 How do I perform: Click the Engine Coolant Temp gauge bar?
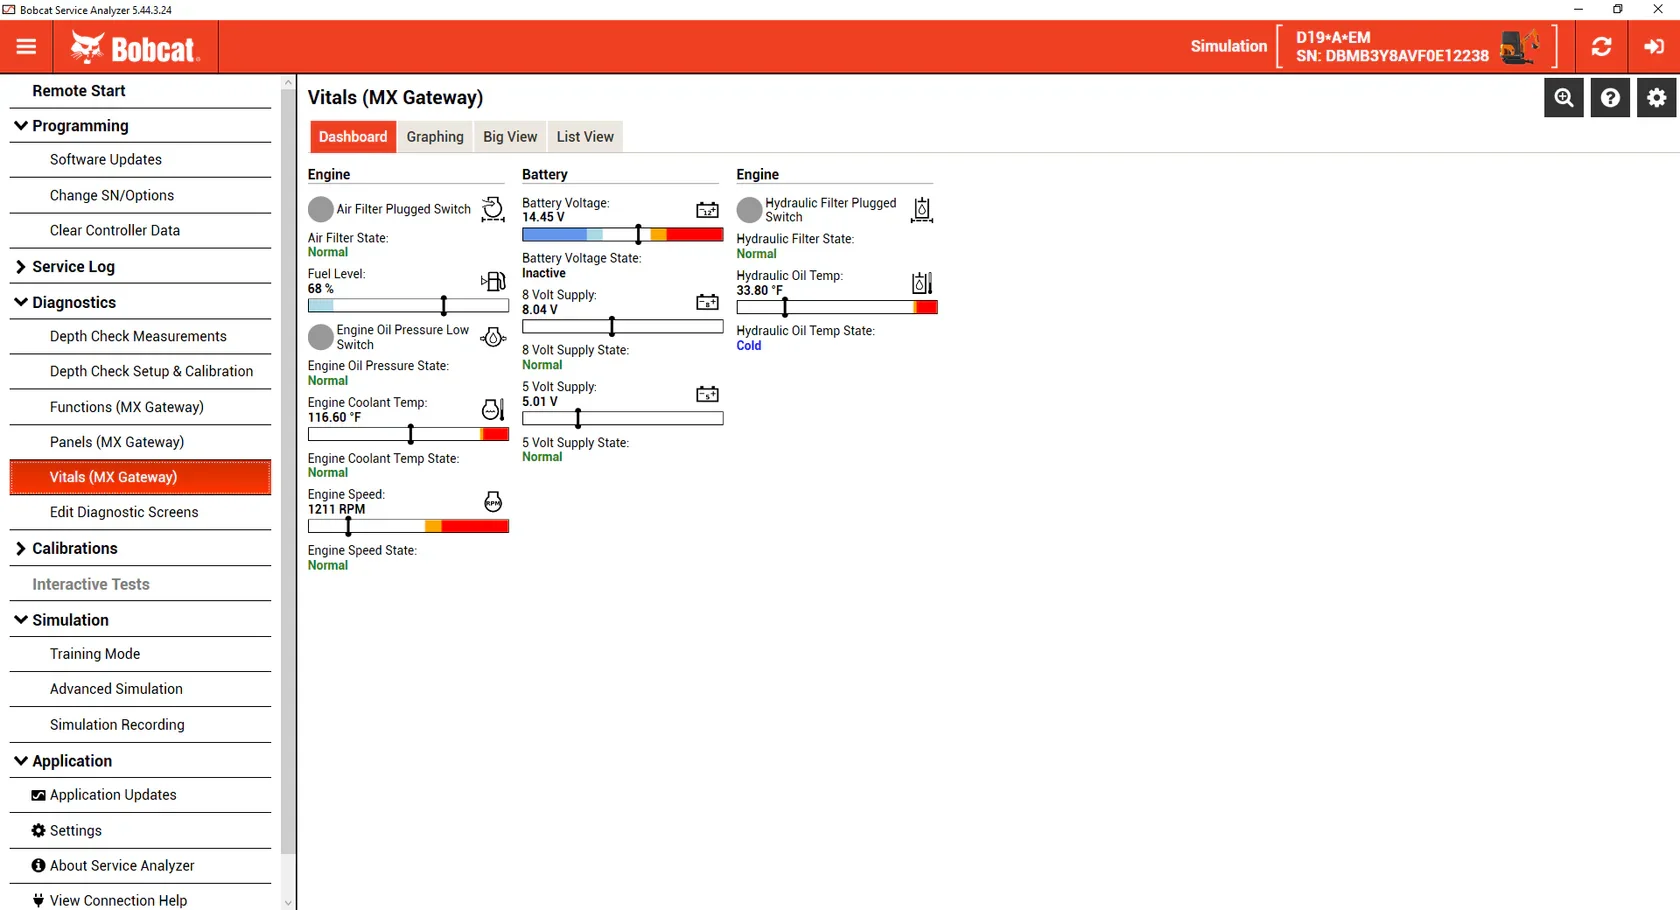pyautogui.click(x=408, y=435)
